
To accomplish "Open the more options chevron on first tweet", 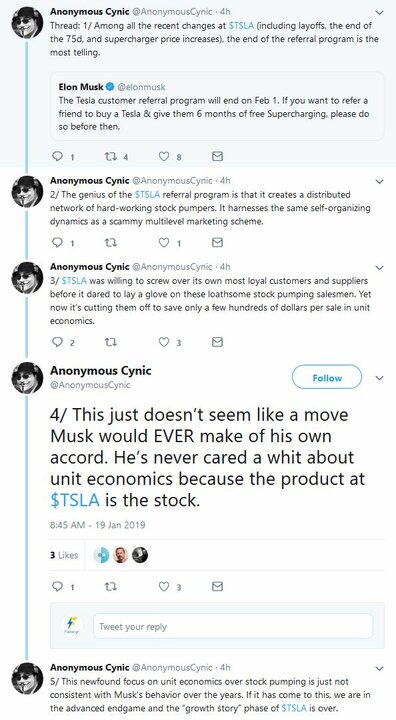I will pos(379,12).
